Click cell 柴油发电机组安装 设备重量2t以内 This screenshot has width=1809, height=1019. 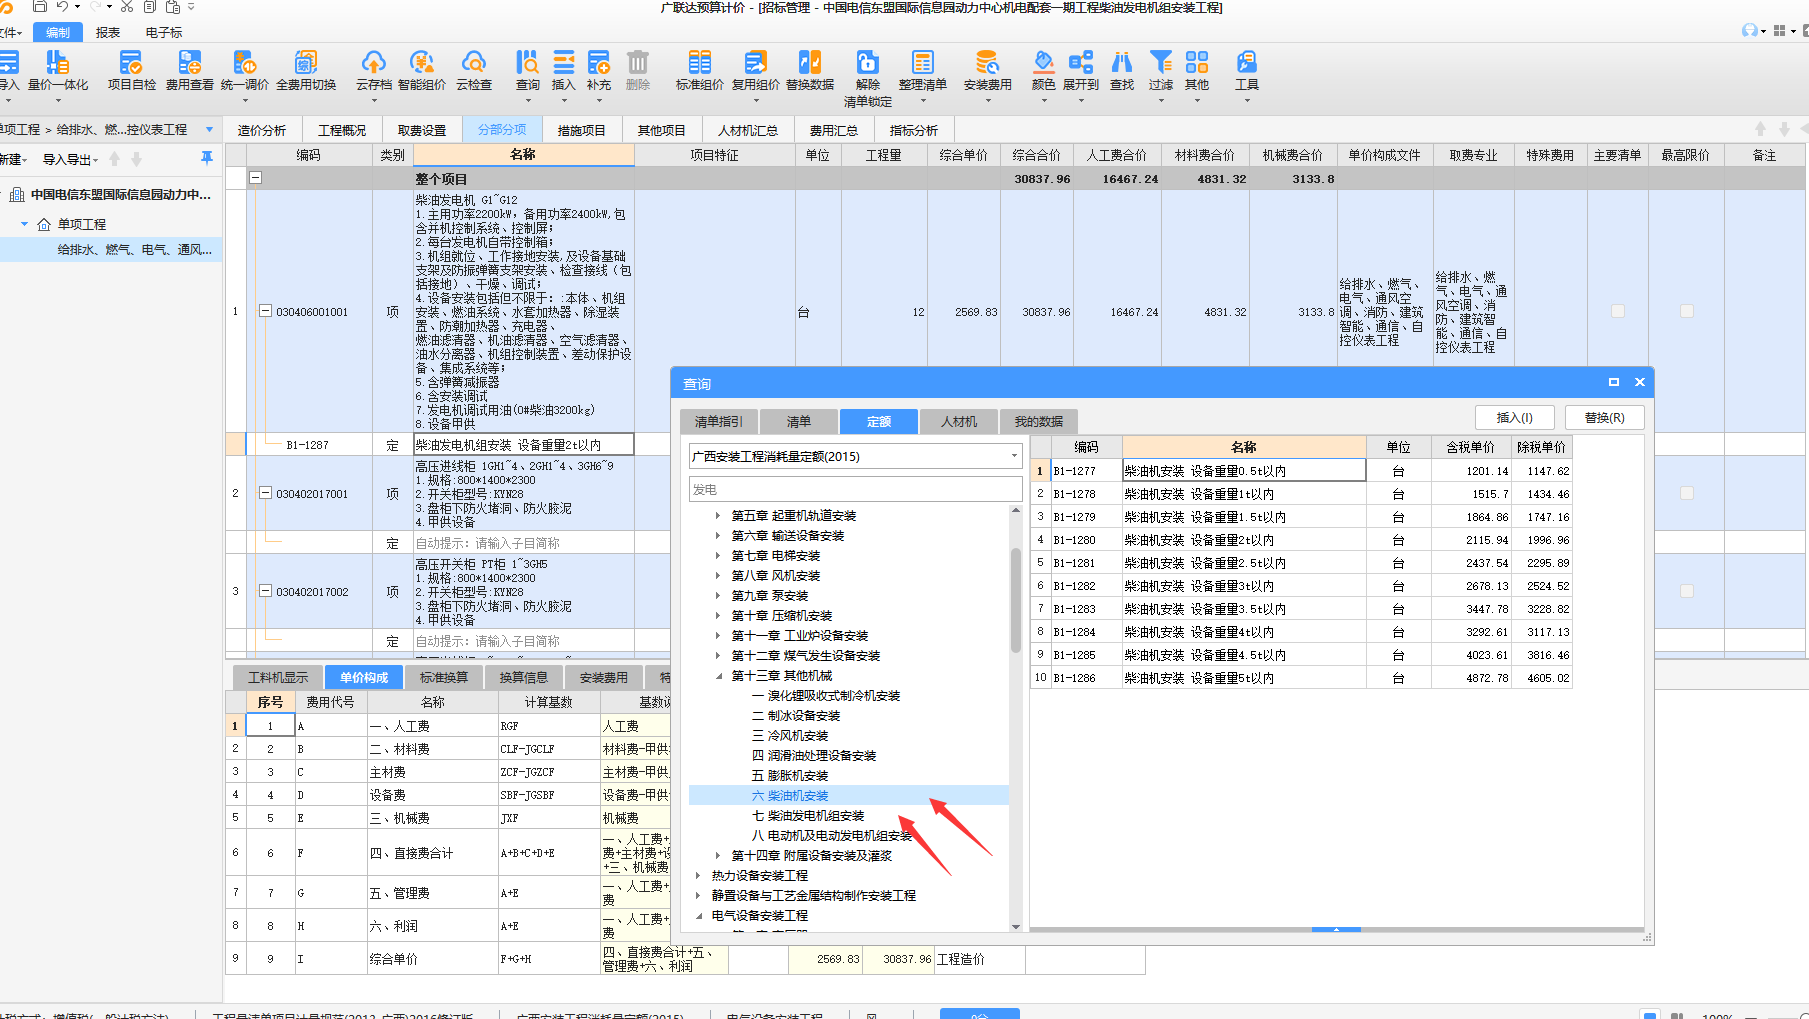click(x=523, y=445)
